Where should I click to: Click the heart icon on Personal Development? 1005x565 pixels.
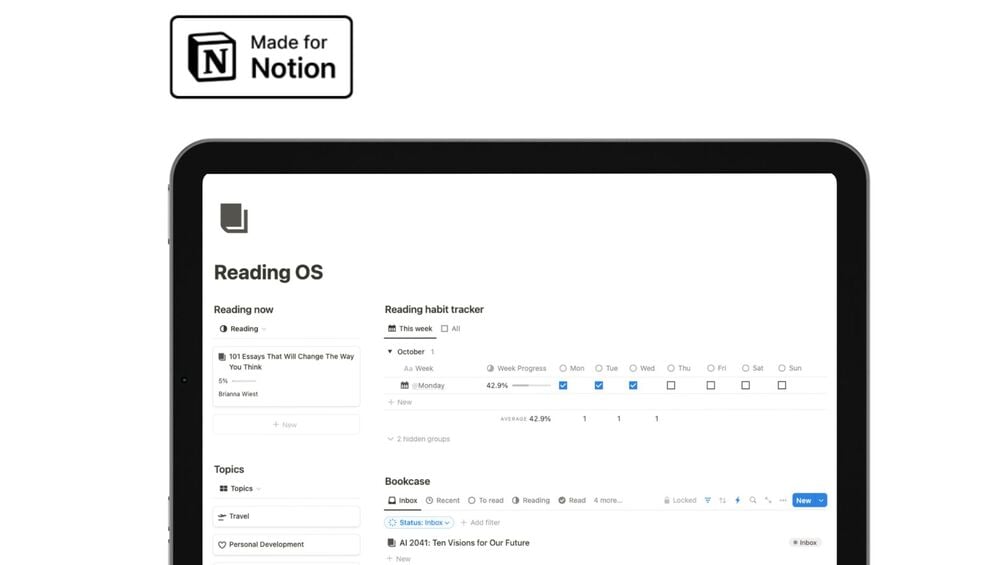pyautogui.click(x=222, y=545)
